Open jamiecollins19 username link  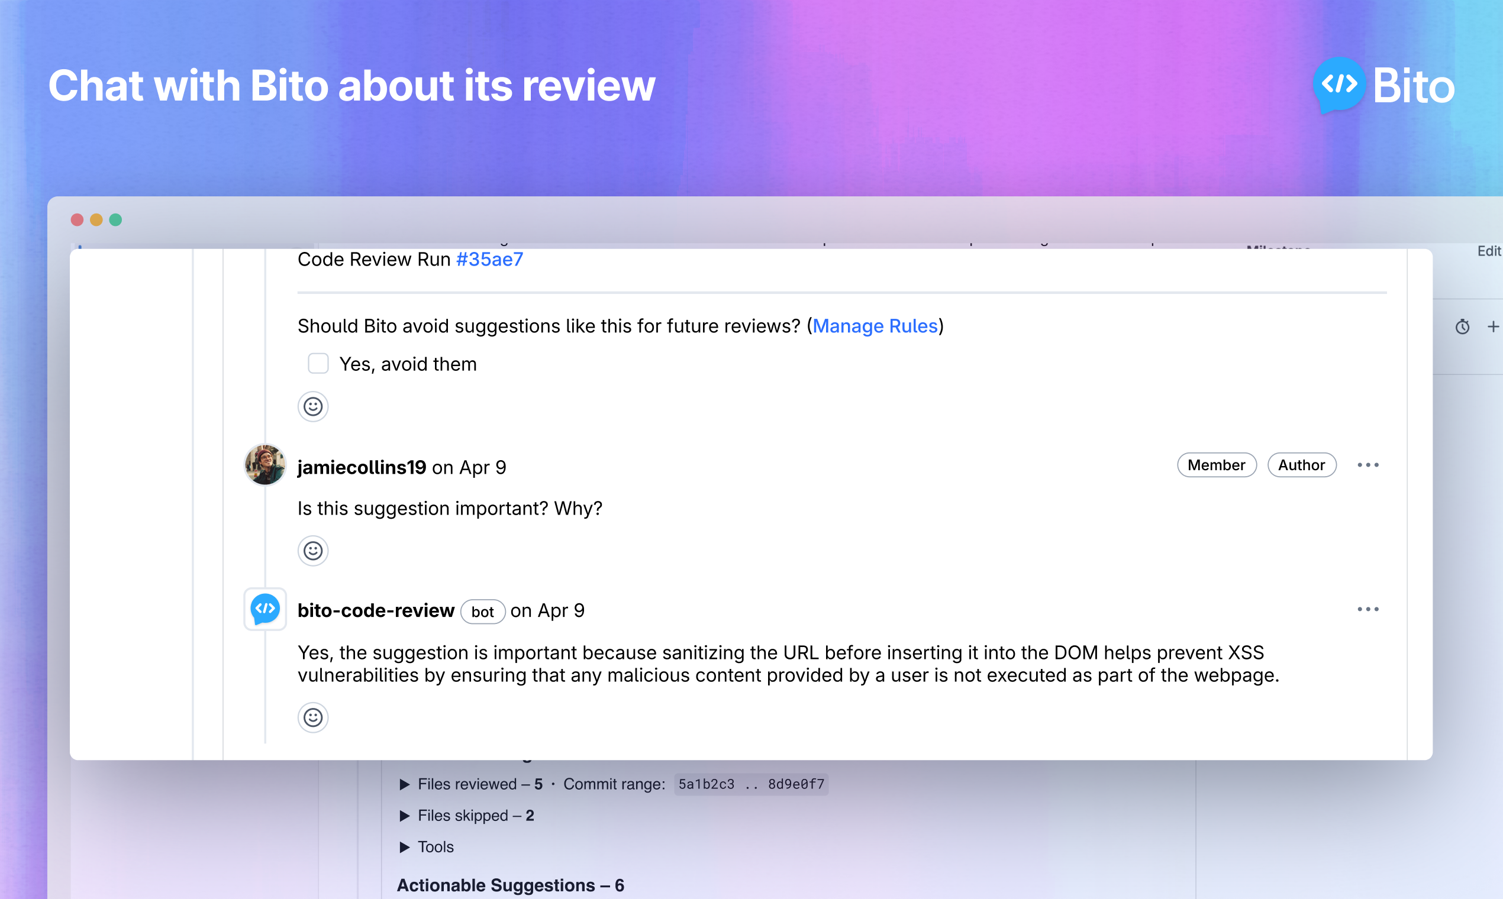pyautogui.click(x=362, y=467)
